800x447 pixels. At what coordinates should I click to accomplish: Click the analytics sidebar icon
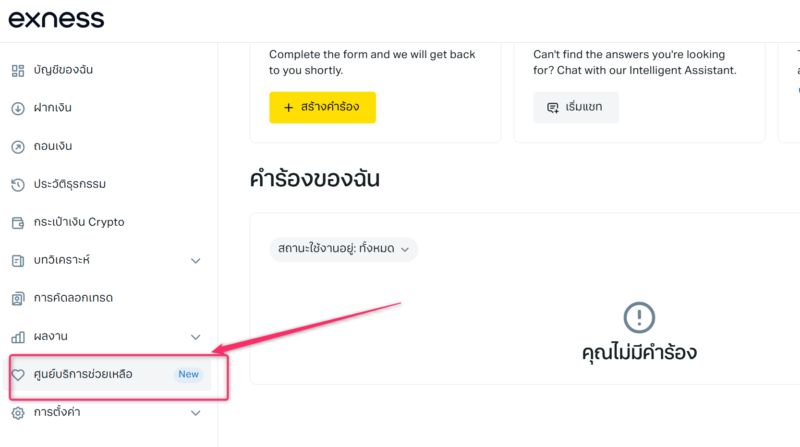click(x=17, y=260)
